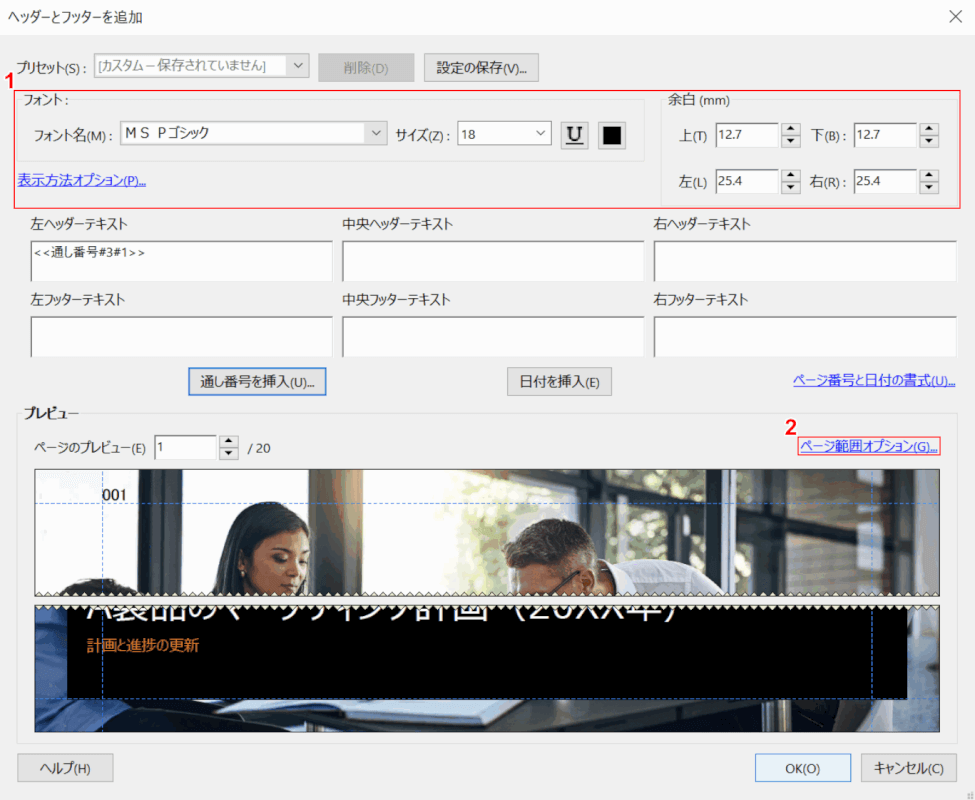
Task: Increase the preview page number
Action: (229, 441)
